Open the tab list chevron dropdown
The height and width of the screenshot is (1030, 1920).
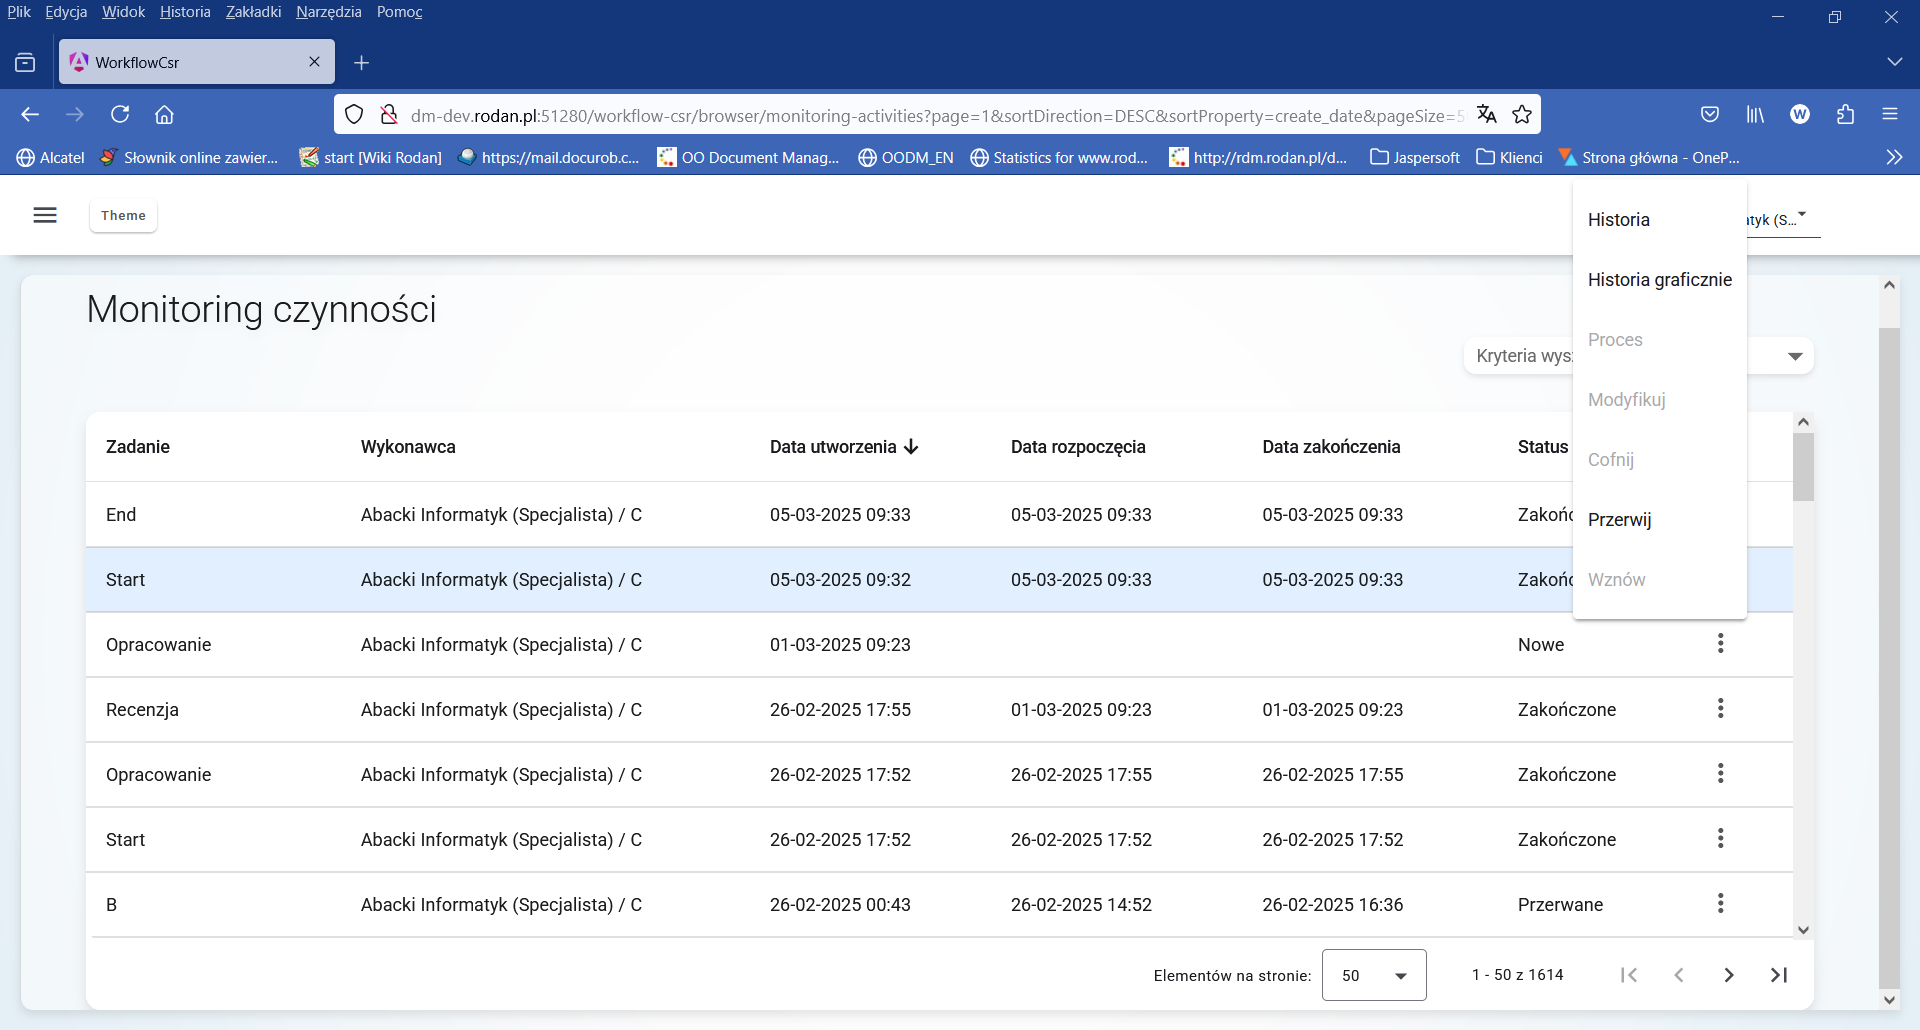pyautogui.click(x=1896, y=61)
